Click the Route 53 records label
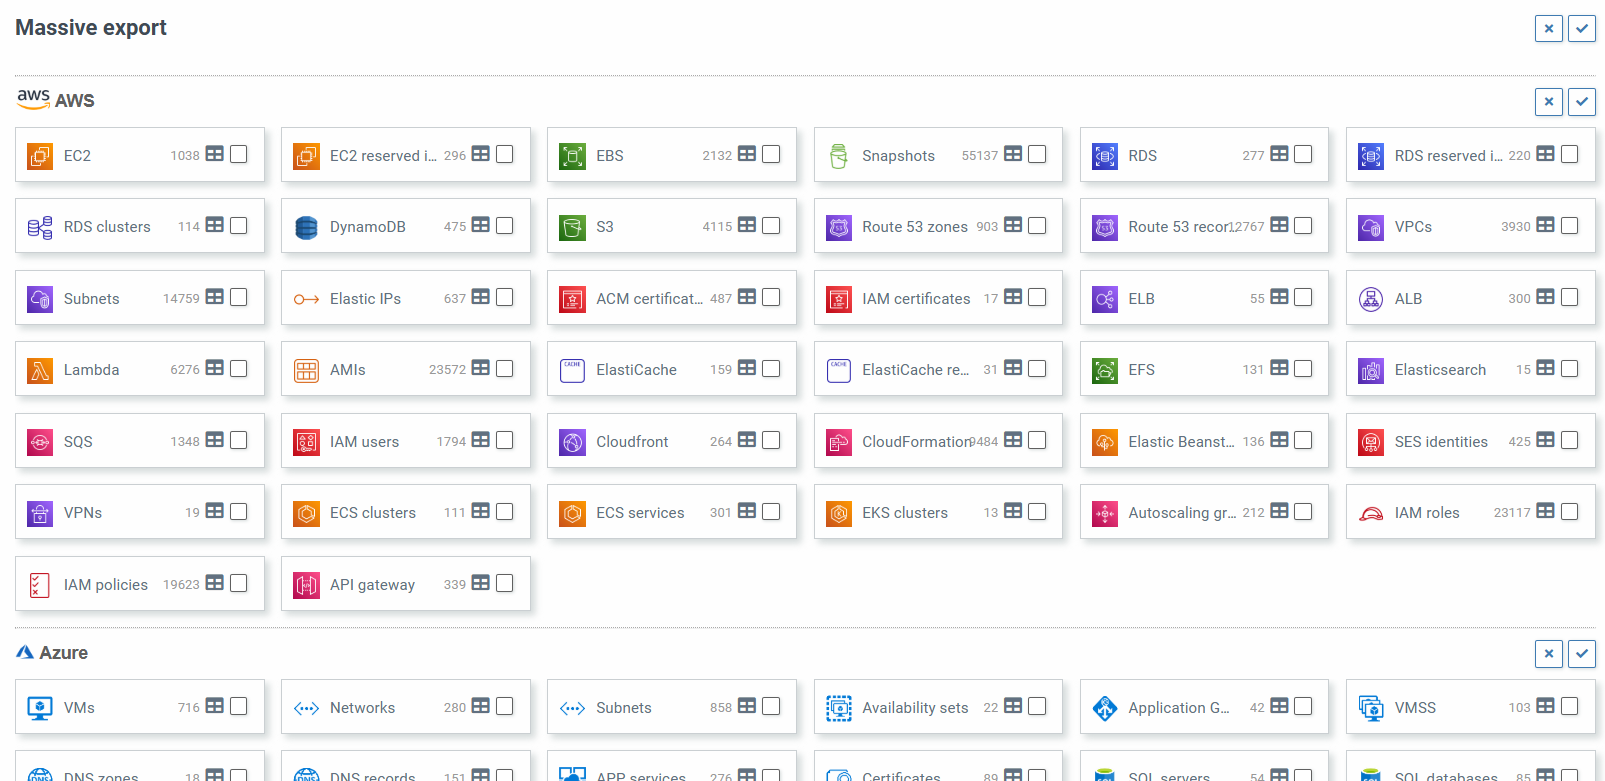 [x=1180, y=227]
